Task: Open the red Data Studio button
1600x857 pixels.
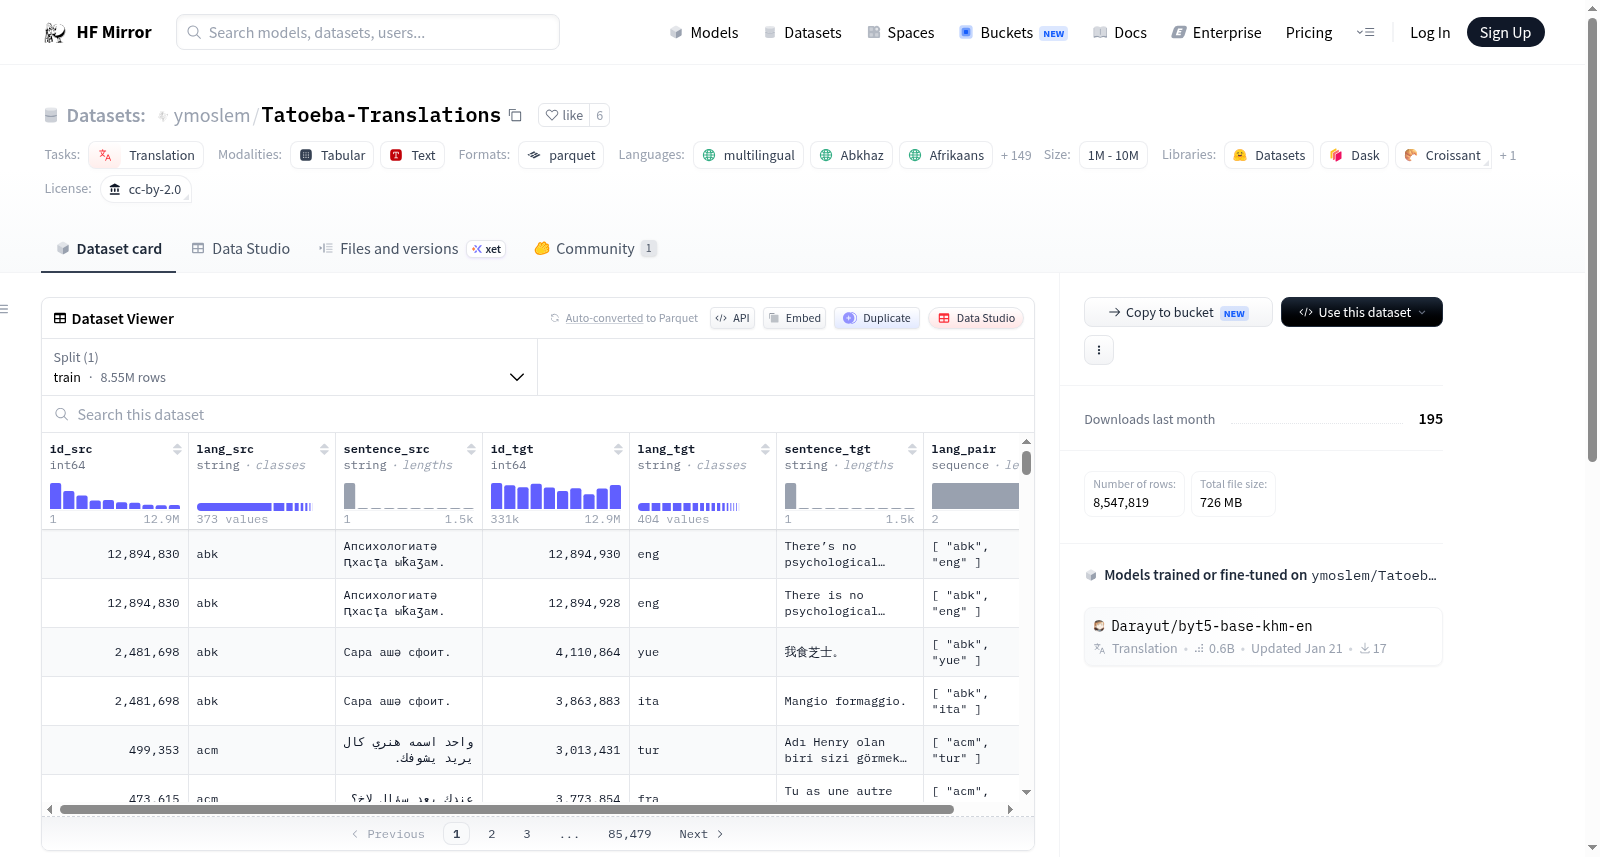Action: coord(976,318)
